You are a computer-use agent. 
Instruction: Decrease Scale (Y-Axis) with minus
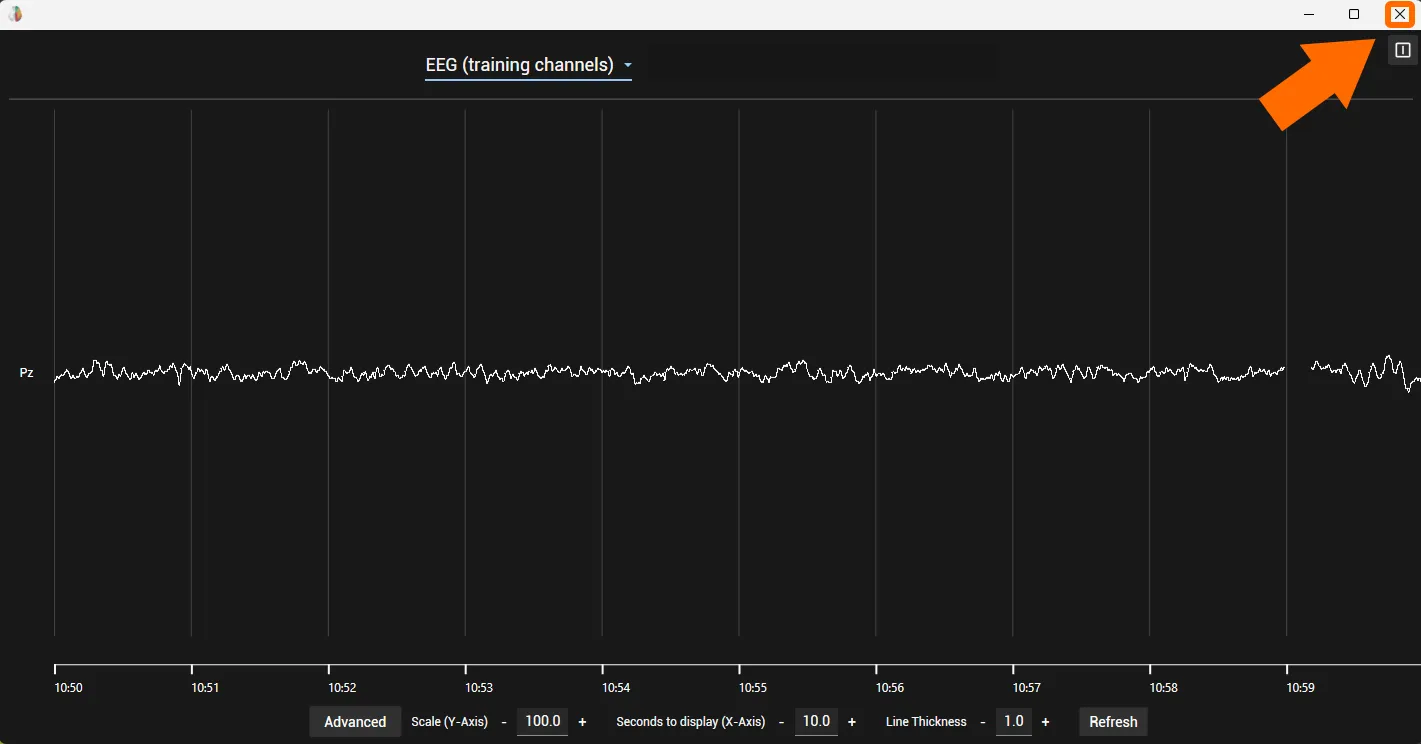click(504, 722)
